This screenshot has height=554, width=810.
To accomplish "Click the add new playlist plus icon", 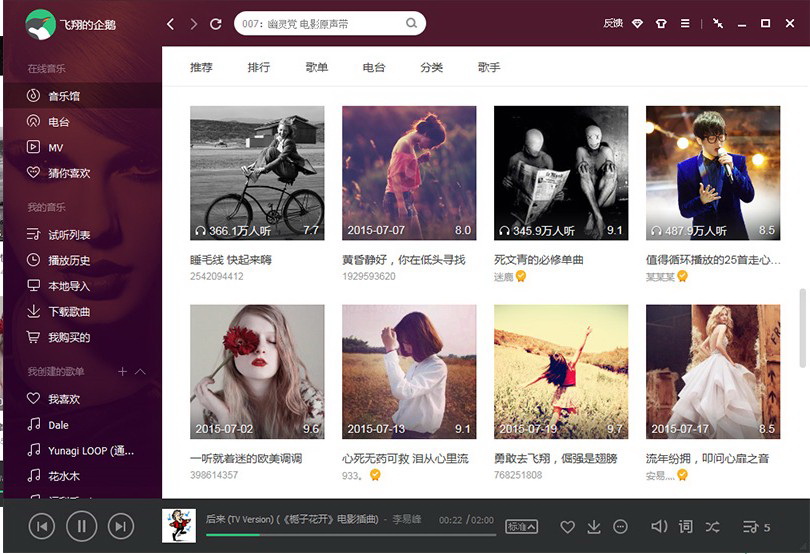I will coord(122,372).
